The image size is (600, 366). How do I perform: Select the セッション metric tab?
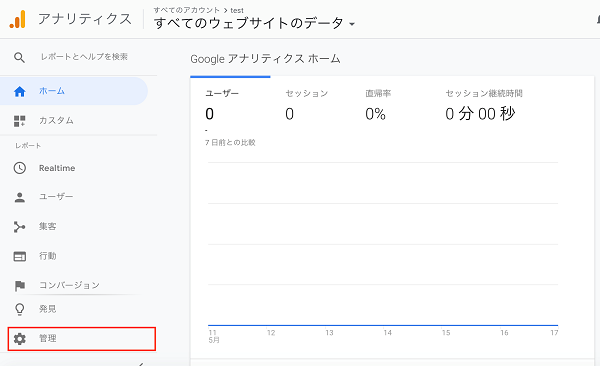click(x=307, y=106)
